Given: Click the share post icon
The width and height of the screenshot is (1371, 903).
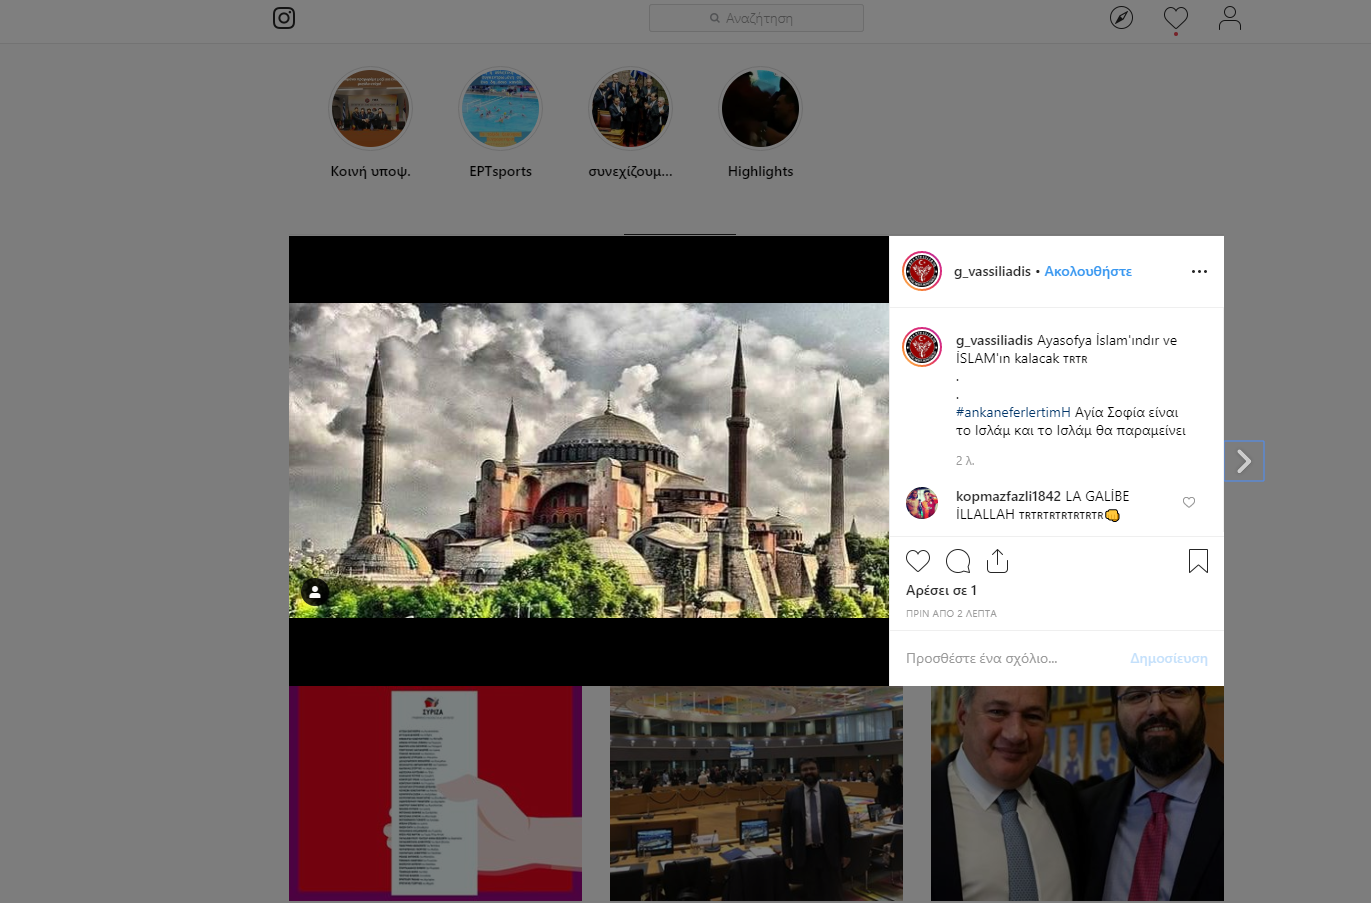Looking at the screenshot, I should click(x=997, y=561).
